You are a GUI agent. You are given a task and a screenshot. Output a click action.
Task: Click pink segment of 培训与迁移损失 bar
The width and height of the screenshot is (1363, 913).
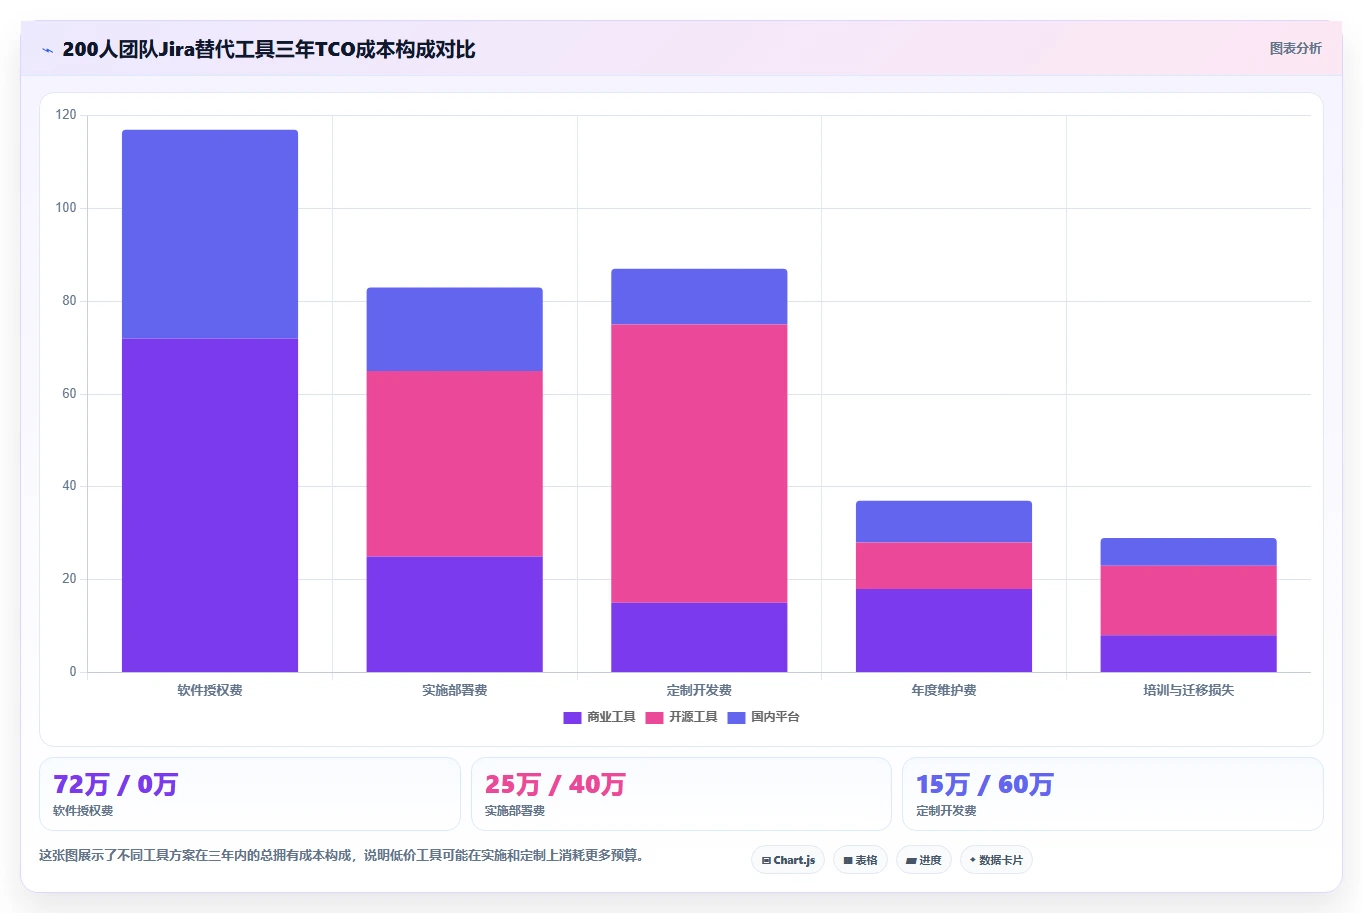[1188, 601]
